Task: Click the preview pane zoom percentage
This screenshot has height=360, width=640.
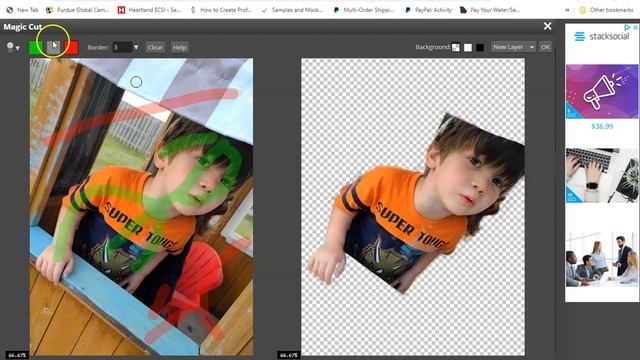Action: 289,355
